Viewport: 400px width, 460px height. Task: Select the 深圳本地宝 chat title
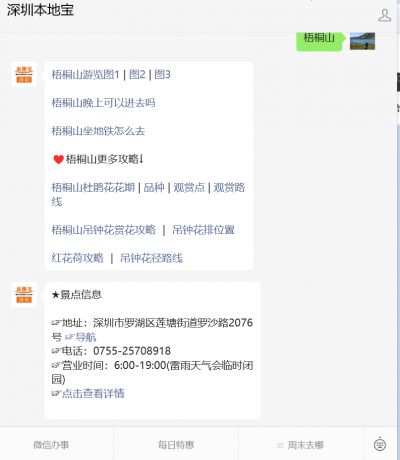(x=40, y=10)
